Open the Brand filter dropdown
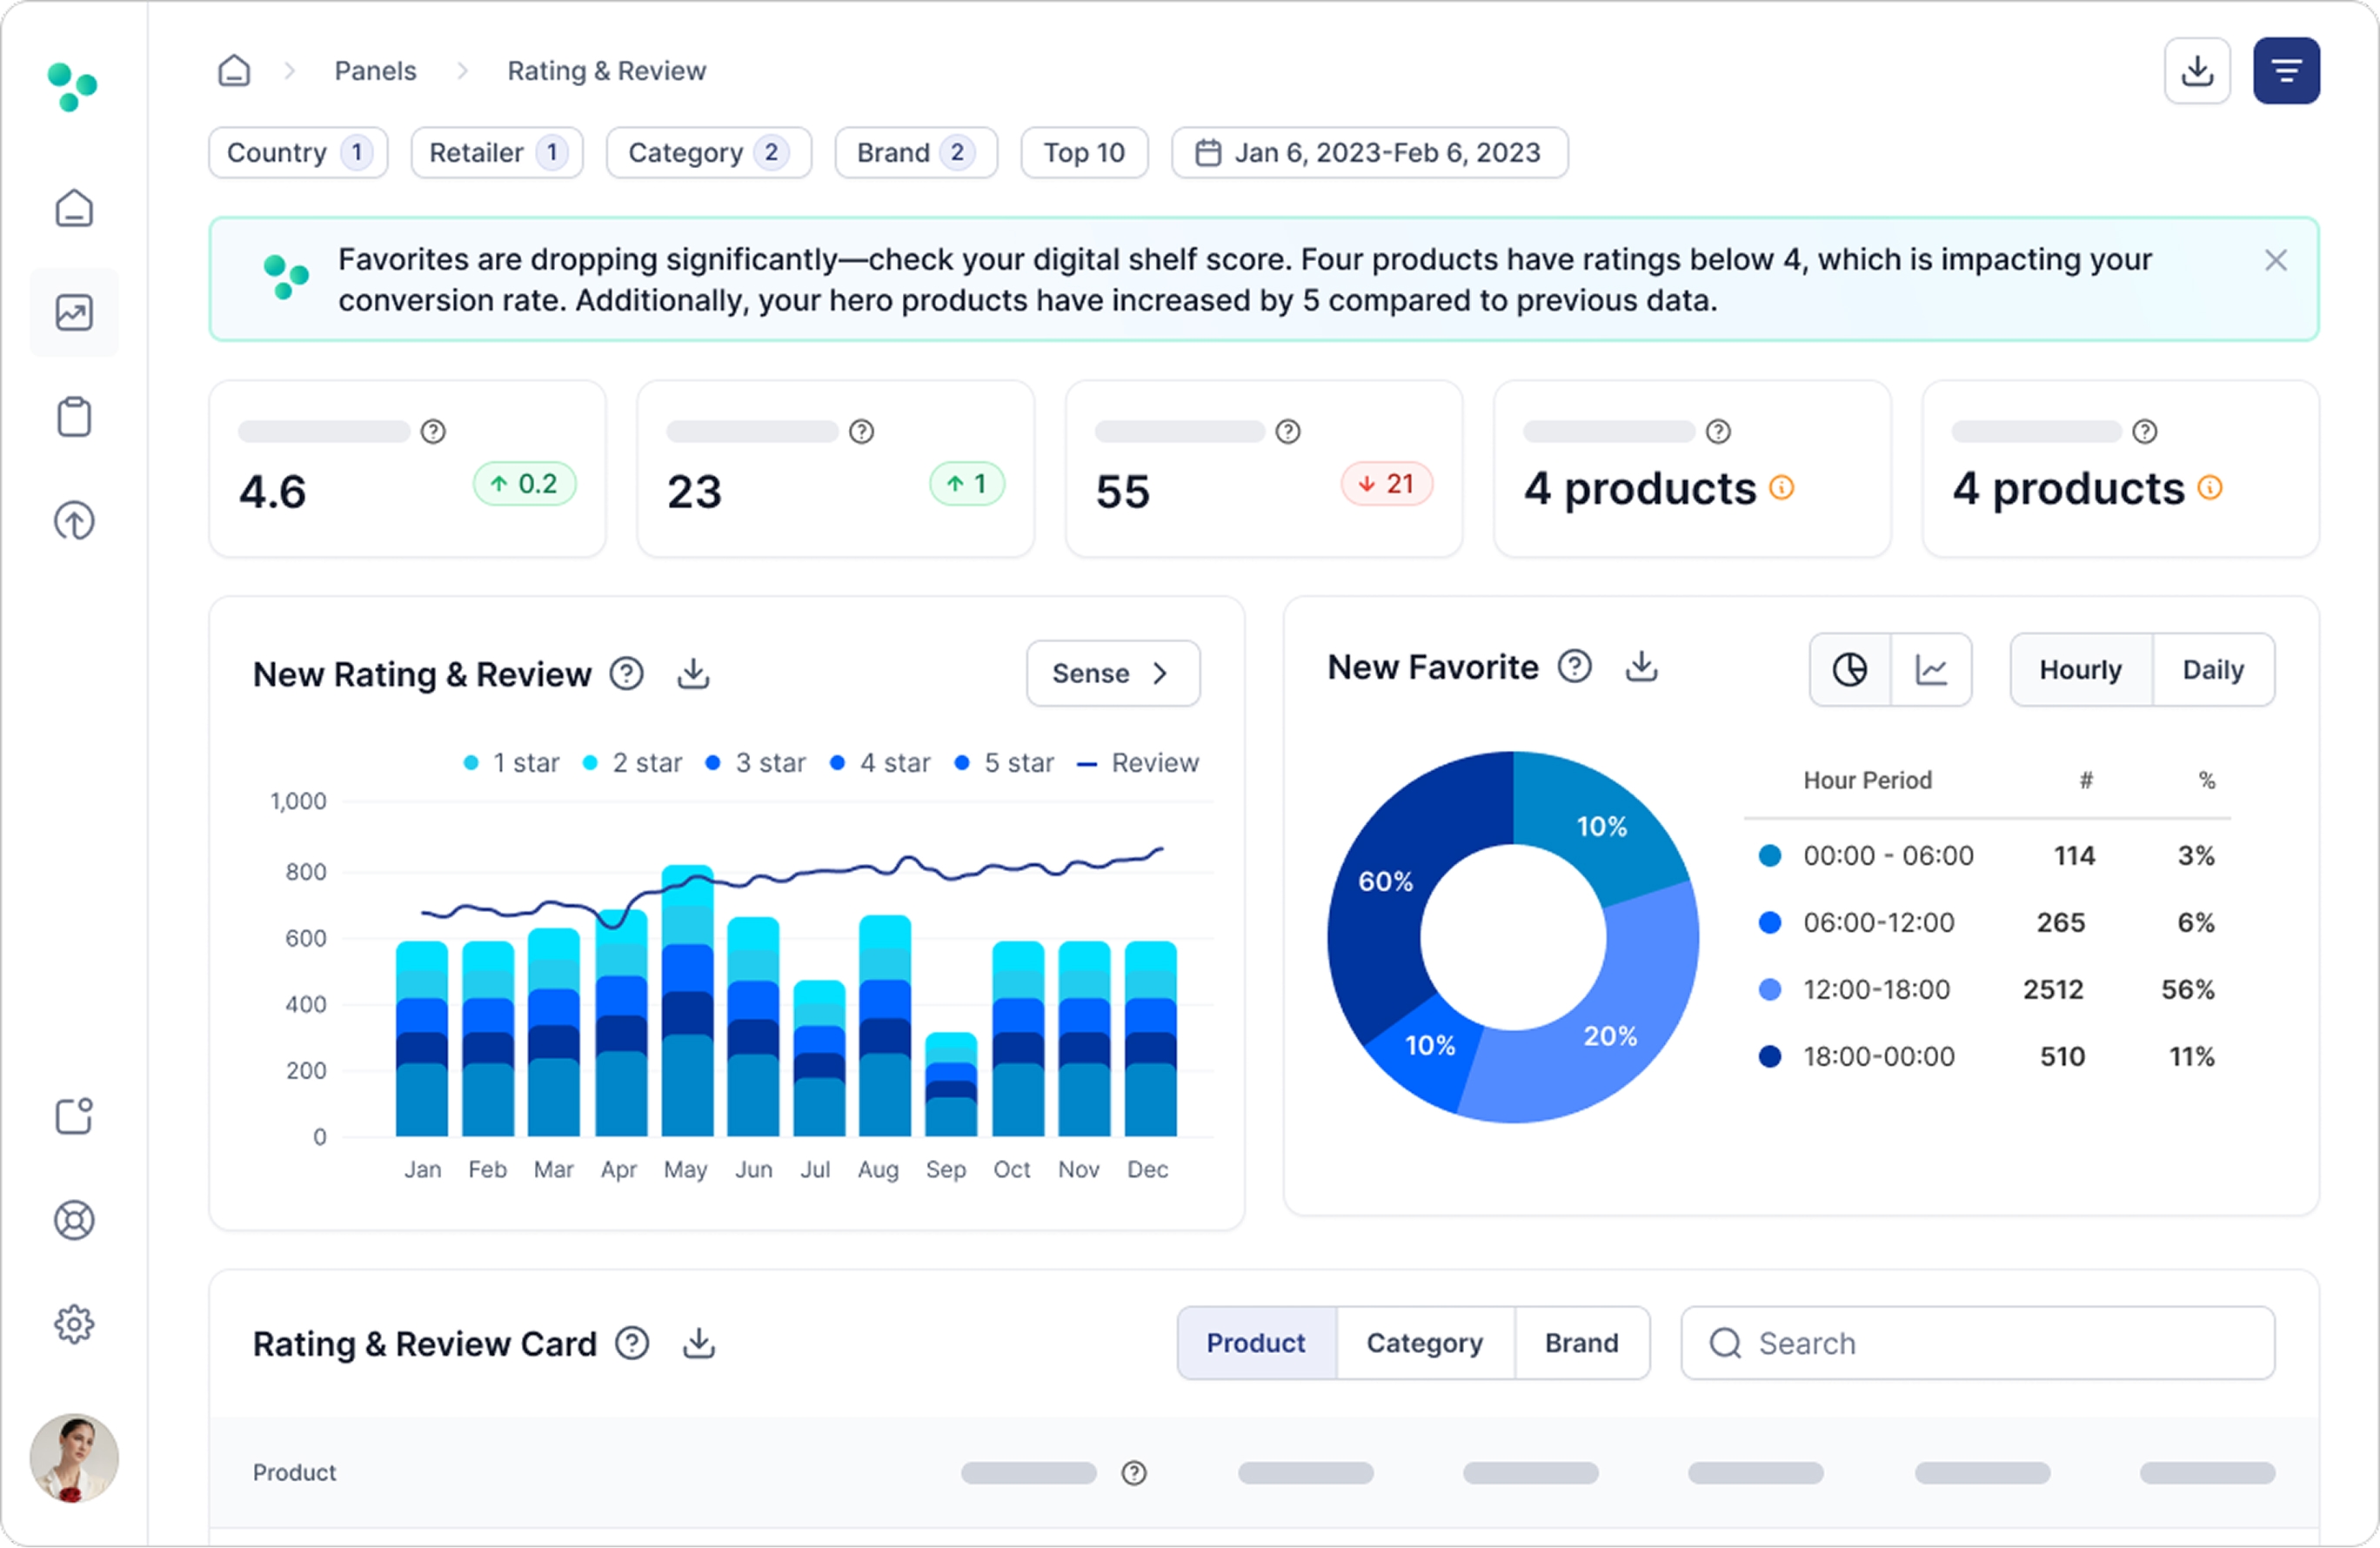Screen dimensions: 2380x1548 [916, 153]
